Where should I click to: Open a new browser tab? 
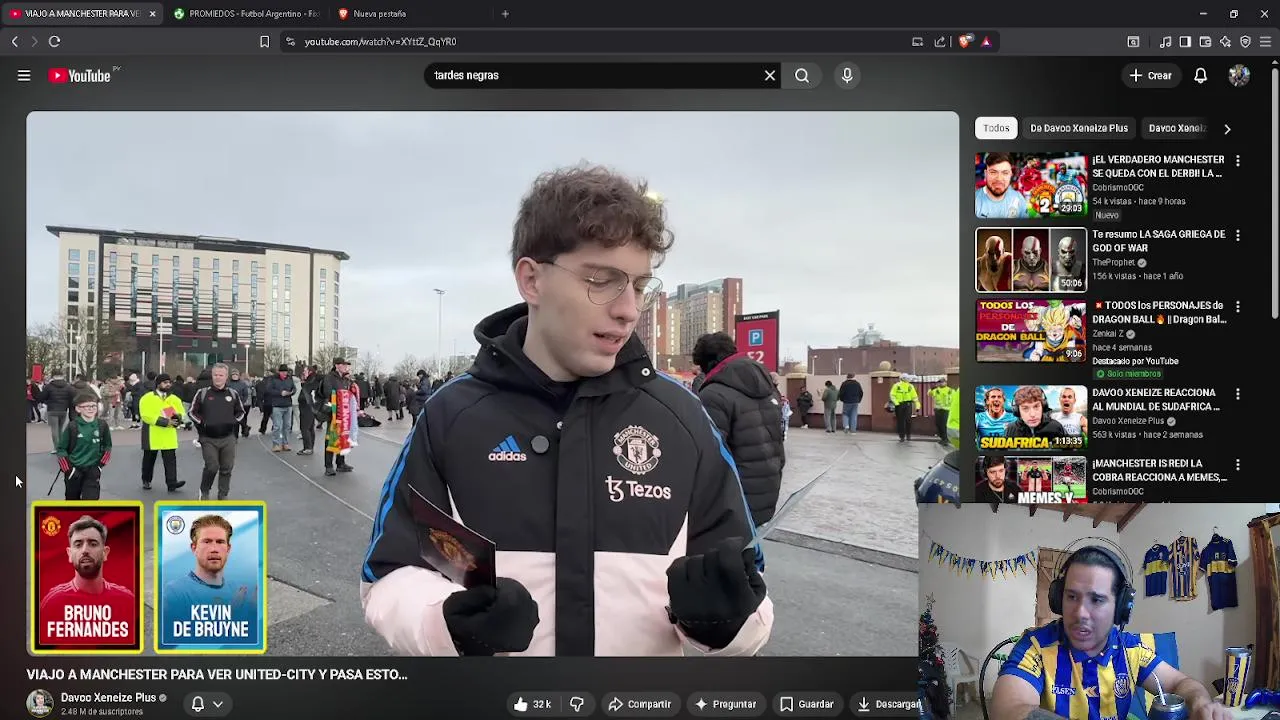click(505, 14)
